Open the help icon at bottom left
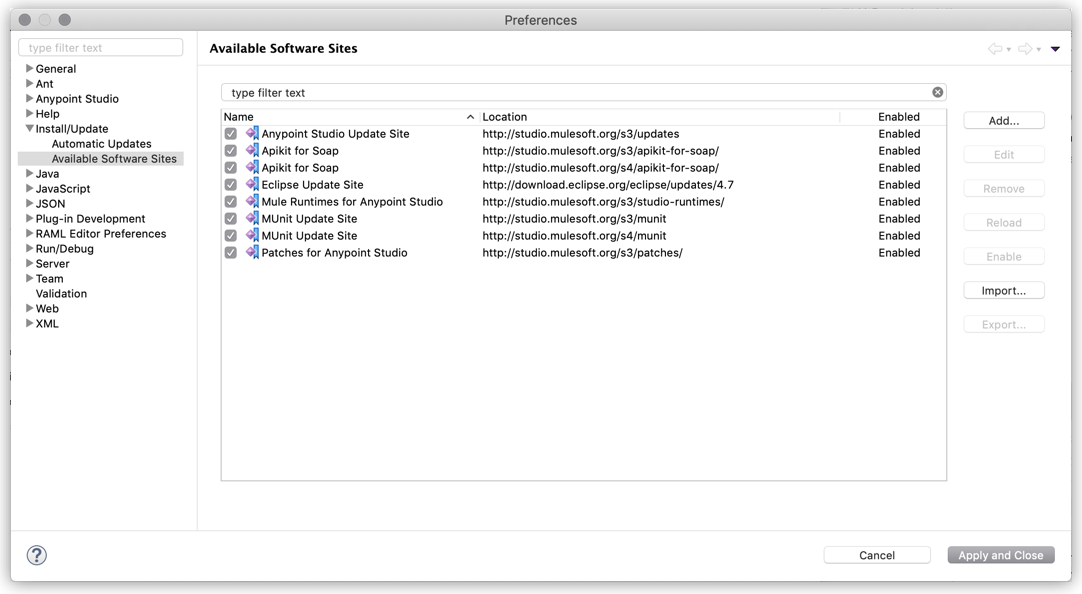Image resolution: width=1082 pixels, height=594 pixels. 36,554
